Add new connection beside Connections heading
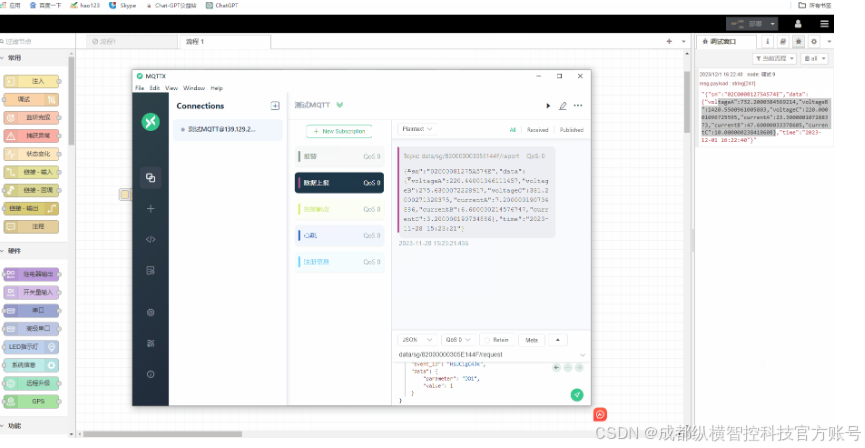Viewport: 865px width, 448px height. point(275,106)
